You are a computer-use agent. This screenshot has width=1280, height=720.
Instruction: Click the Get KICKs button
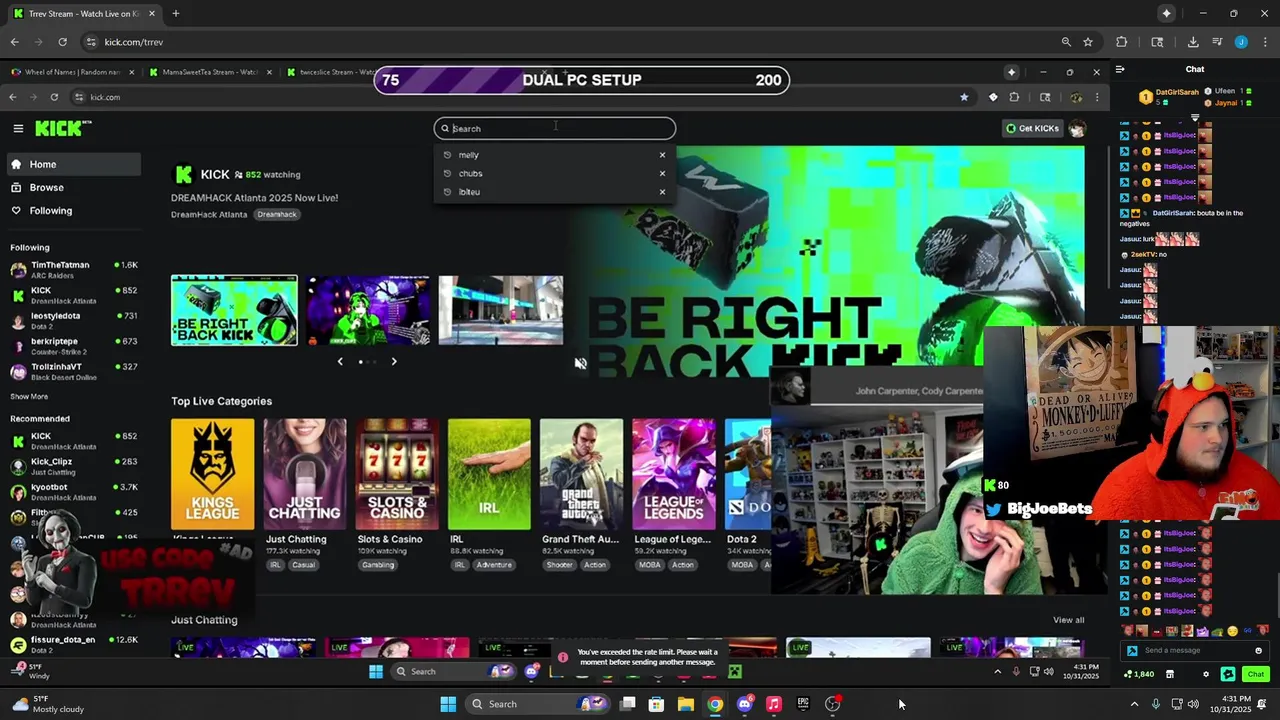[1032, 128]
